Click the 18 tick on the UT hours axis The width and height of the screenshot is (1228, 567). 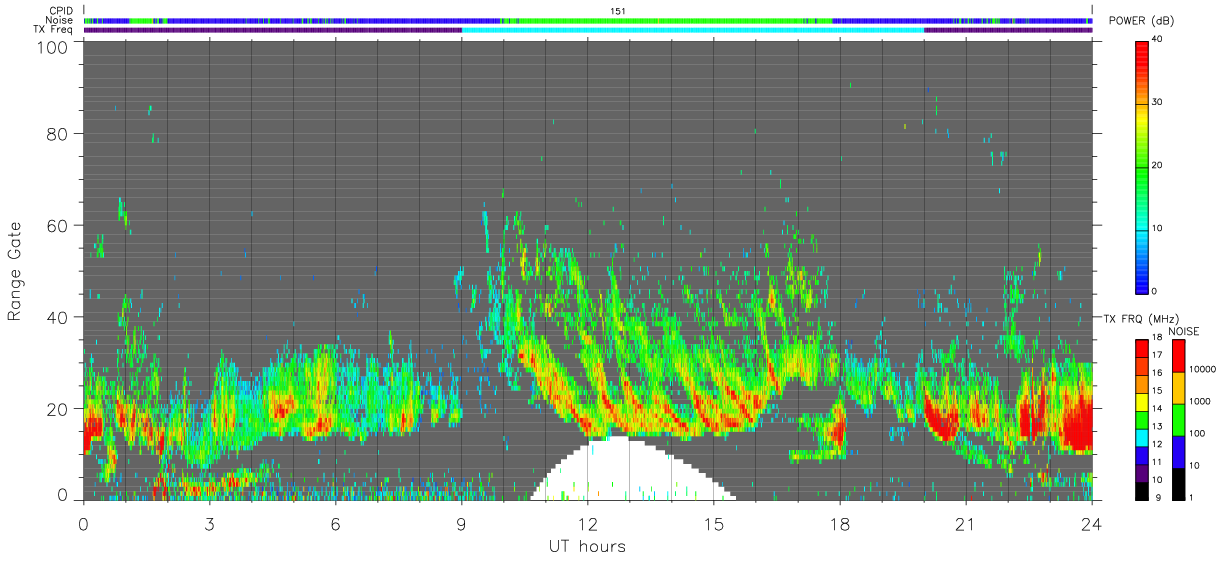point(839,525)
